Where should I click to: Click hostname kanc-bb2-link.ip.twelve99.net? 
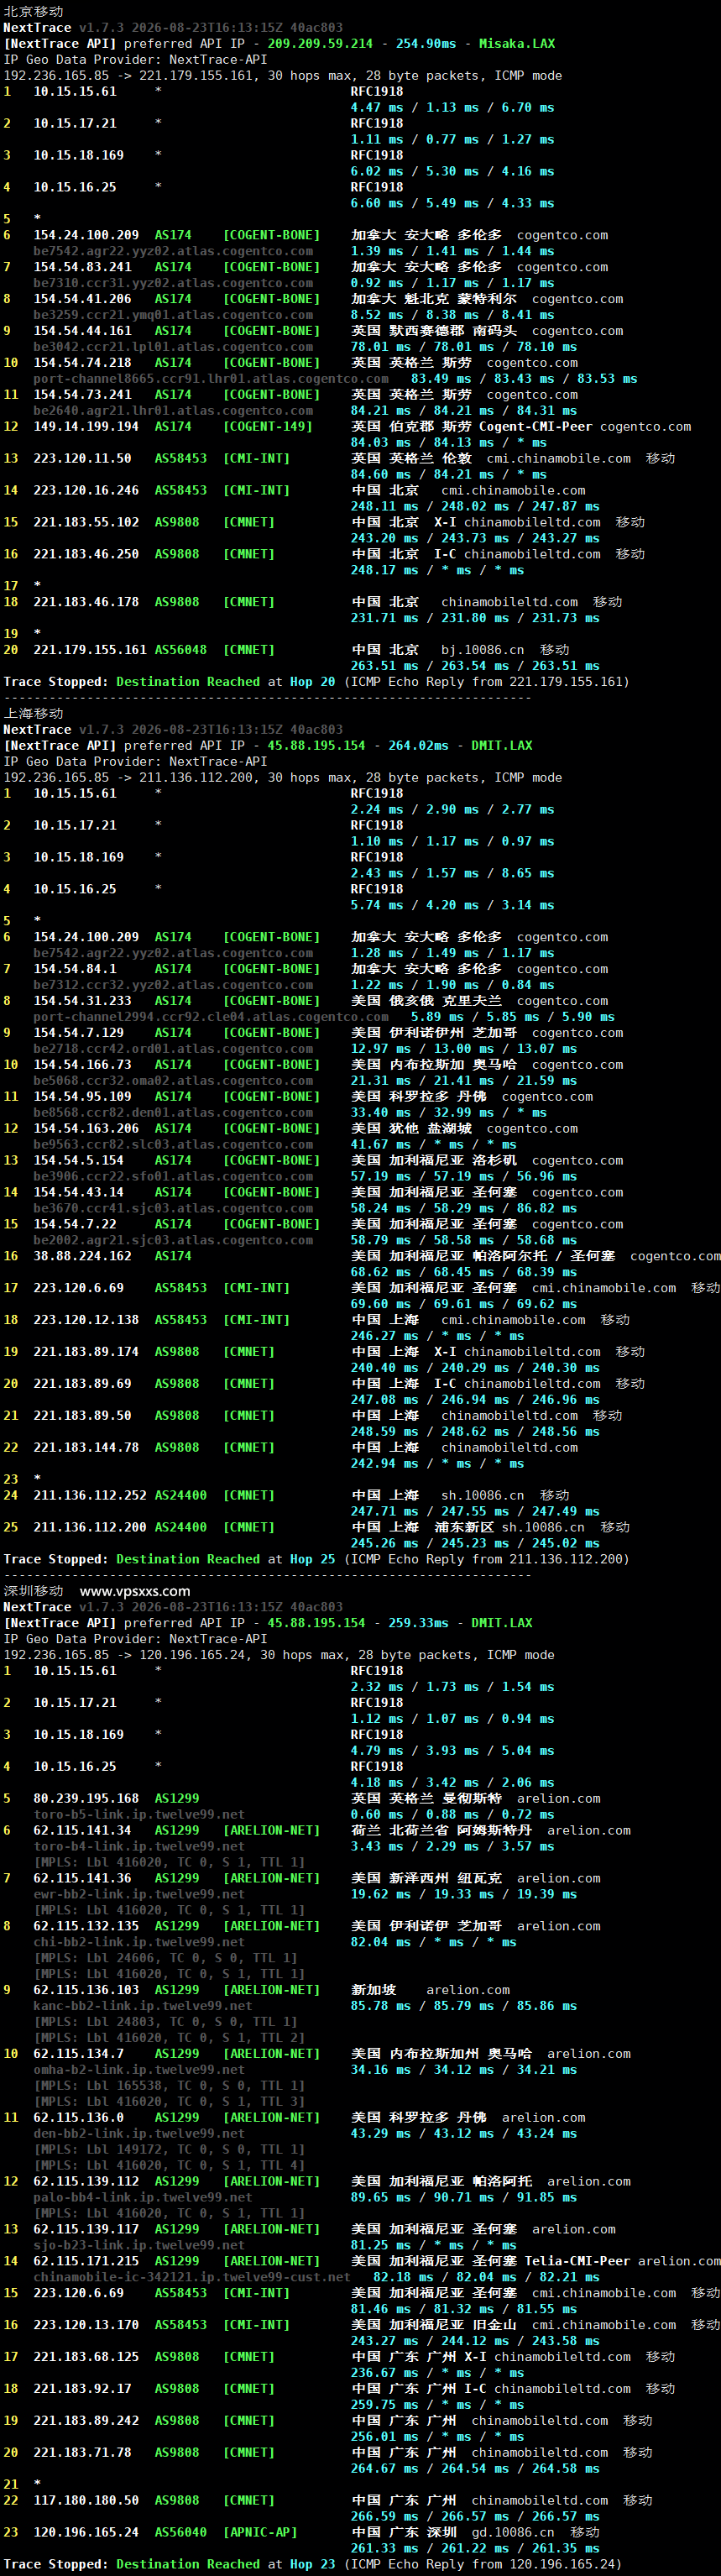pyautogui.click(x=143, y=2007)
